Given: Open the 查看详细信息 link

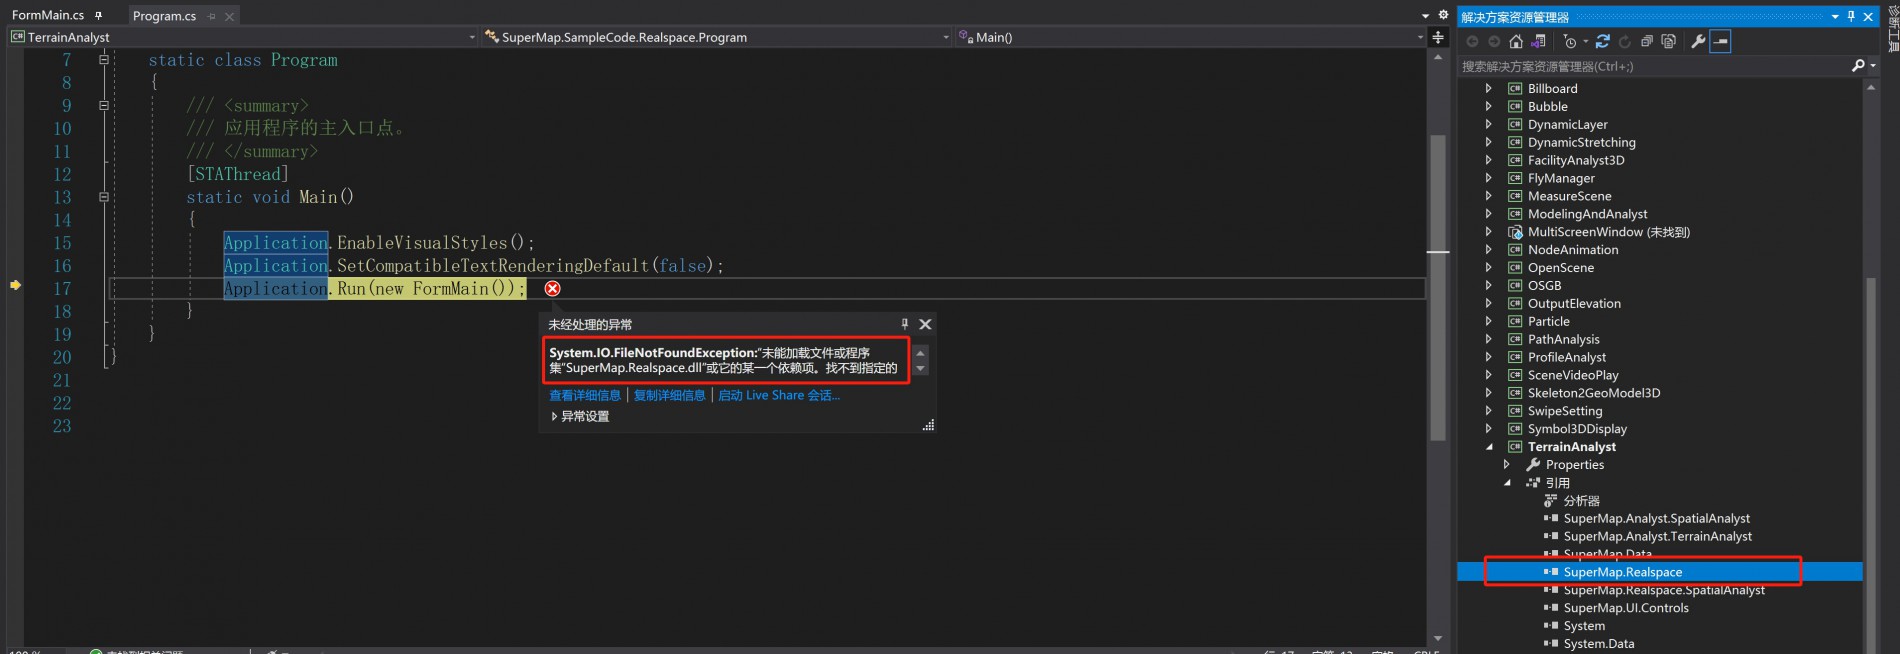Looking at the screenshot, I should [x=585, y=395].
